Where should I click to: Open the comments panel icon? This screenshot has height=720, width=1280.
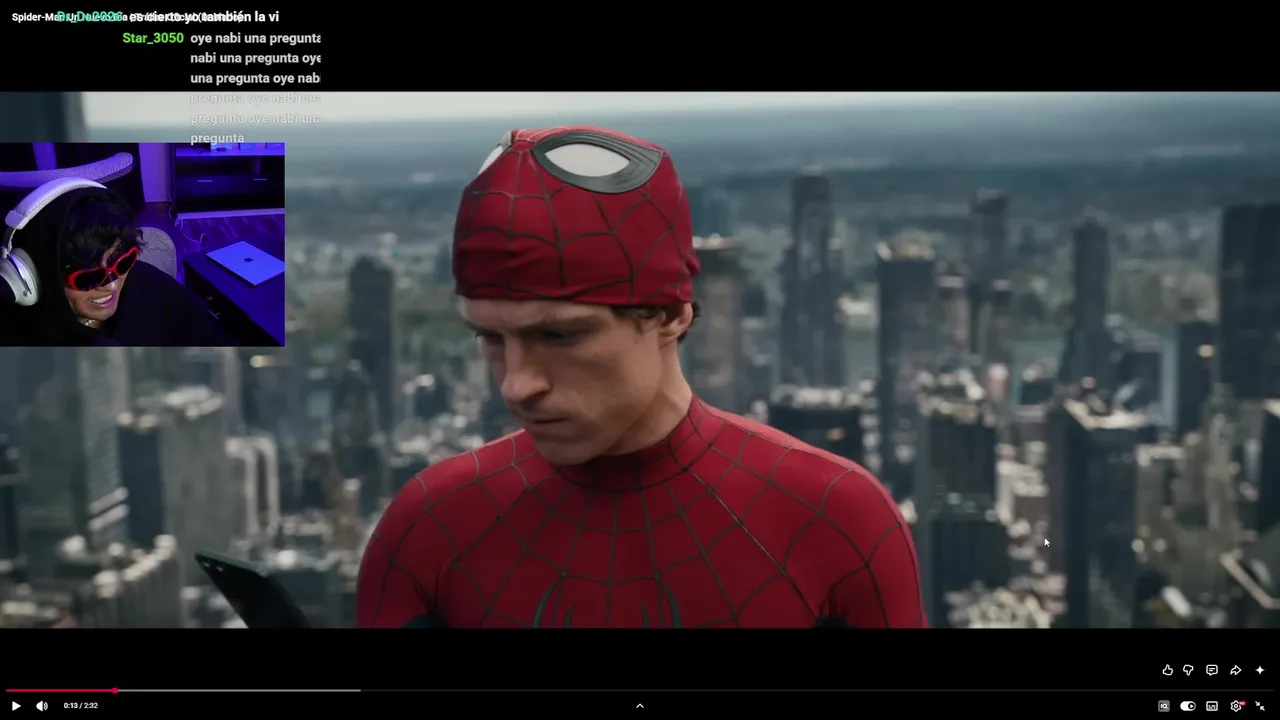[x=1211, y=670]
